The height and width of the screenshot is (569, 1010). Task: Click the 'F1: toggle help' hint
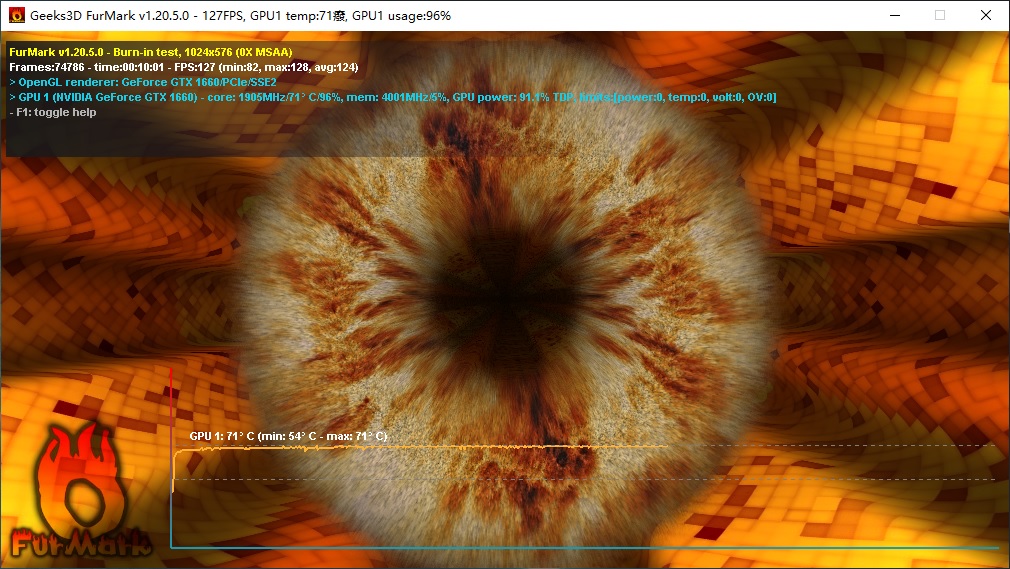coord(53,112)
